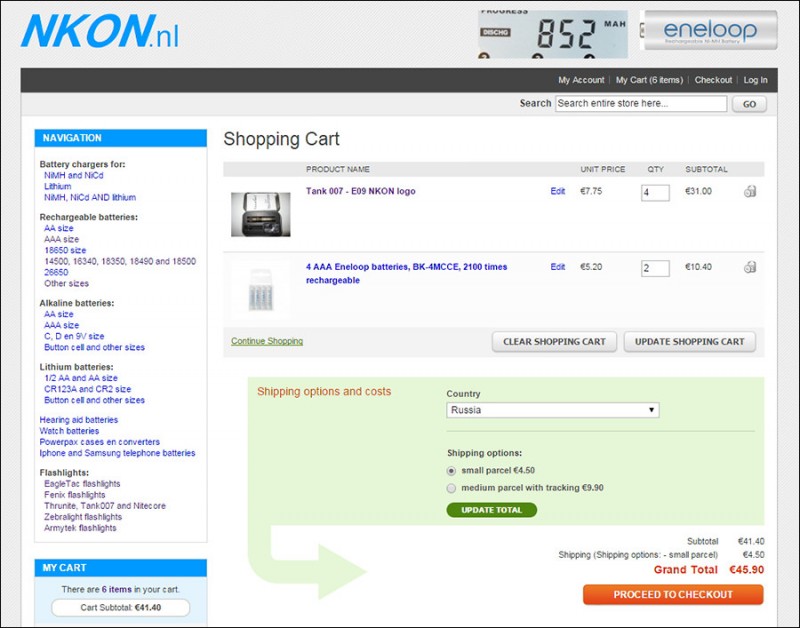800x628 pixels.
Task: Open Other sizes rechargeable batteries
Action: [66, 284]
